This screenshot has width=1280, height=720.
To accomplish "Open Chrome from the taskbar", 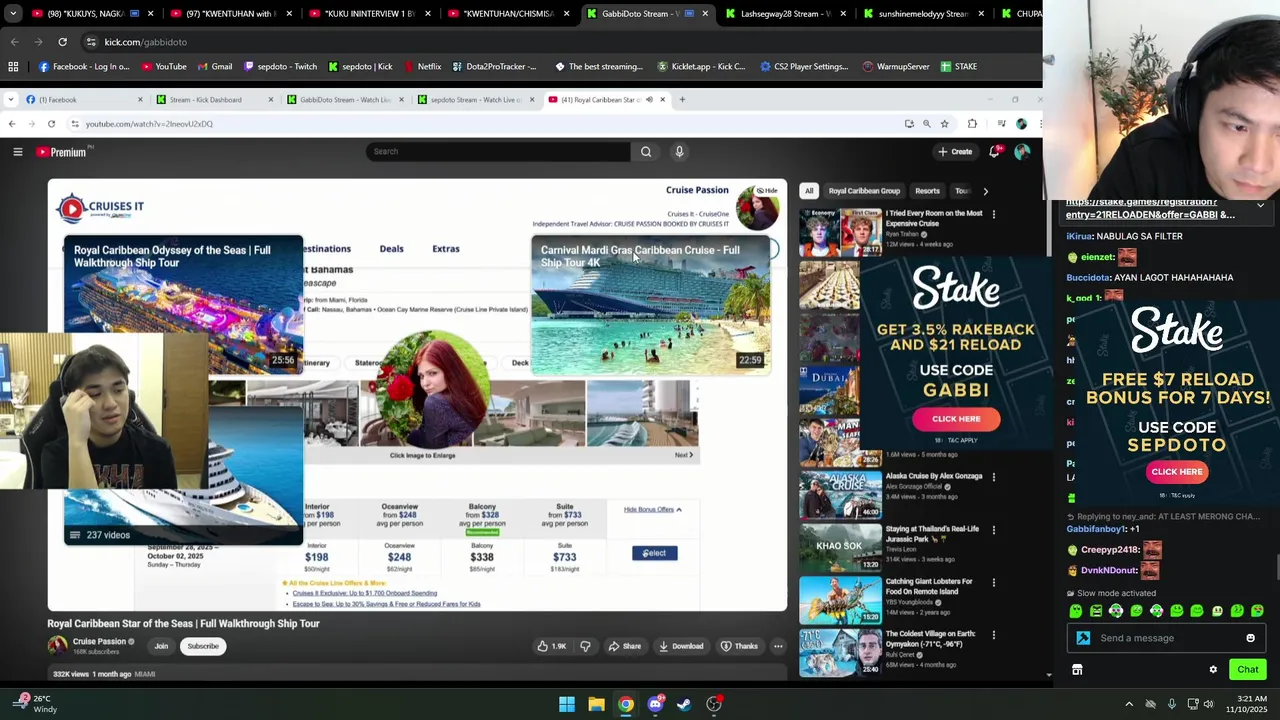I will 625,704.
